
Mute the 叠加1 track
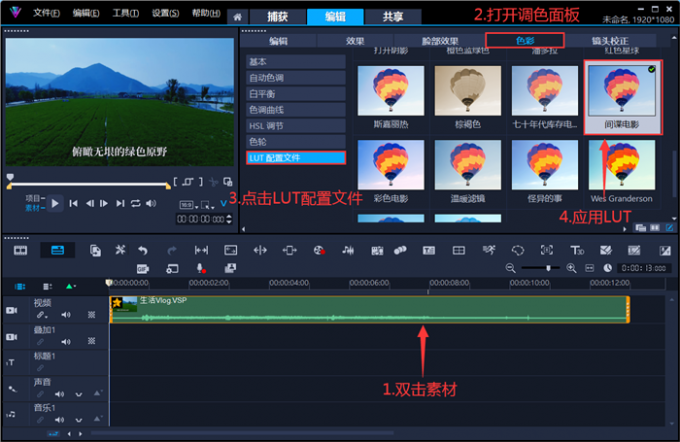pos(66,342)
